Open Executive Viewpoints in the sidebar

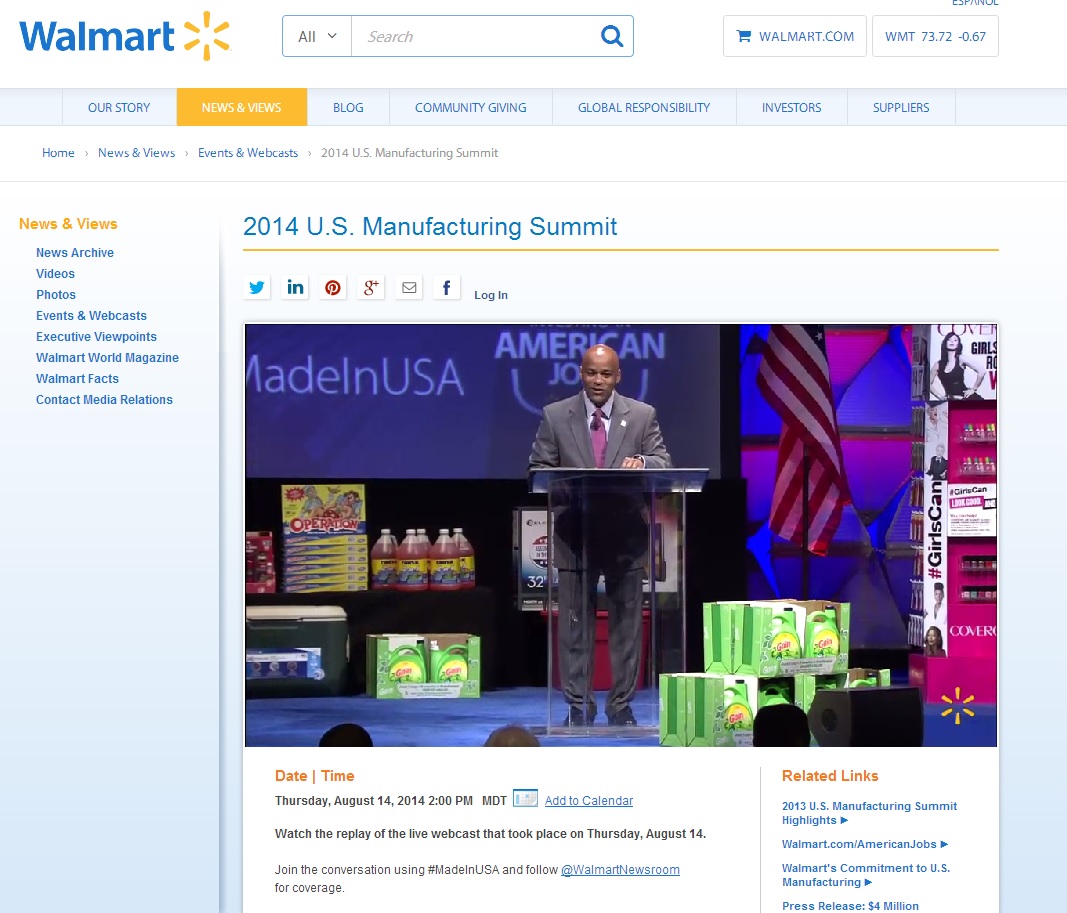pyautogui.click(x=96, y=337)
